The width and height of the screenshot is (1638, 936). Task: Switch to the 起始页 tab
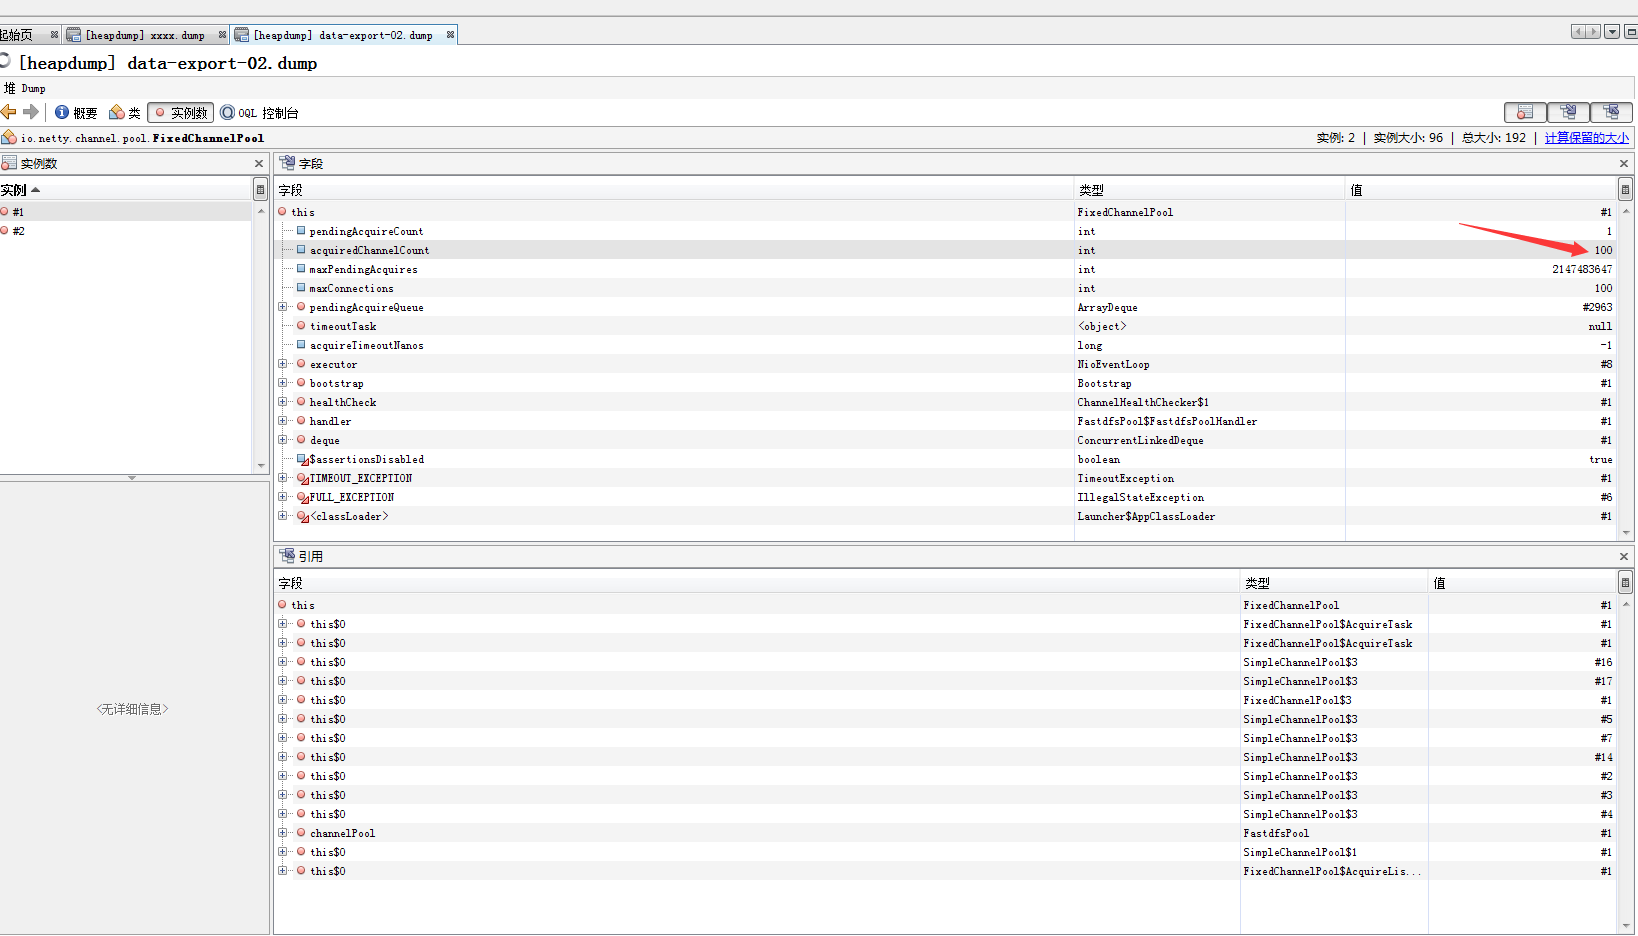point(18,35)
